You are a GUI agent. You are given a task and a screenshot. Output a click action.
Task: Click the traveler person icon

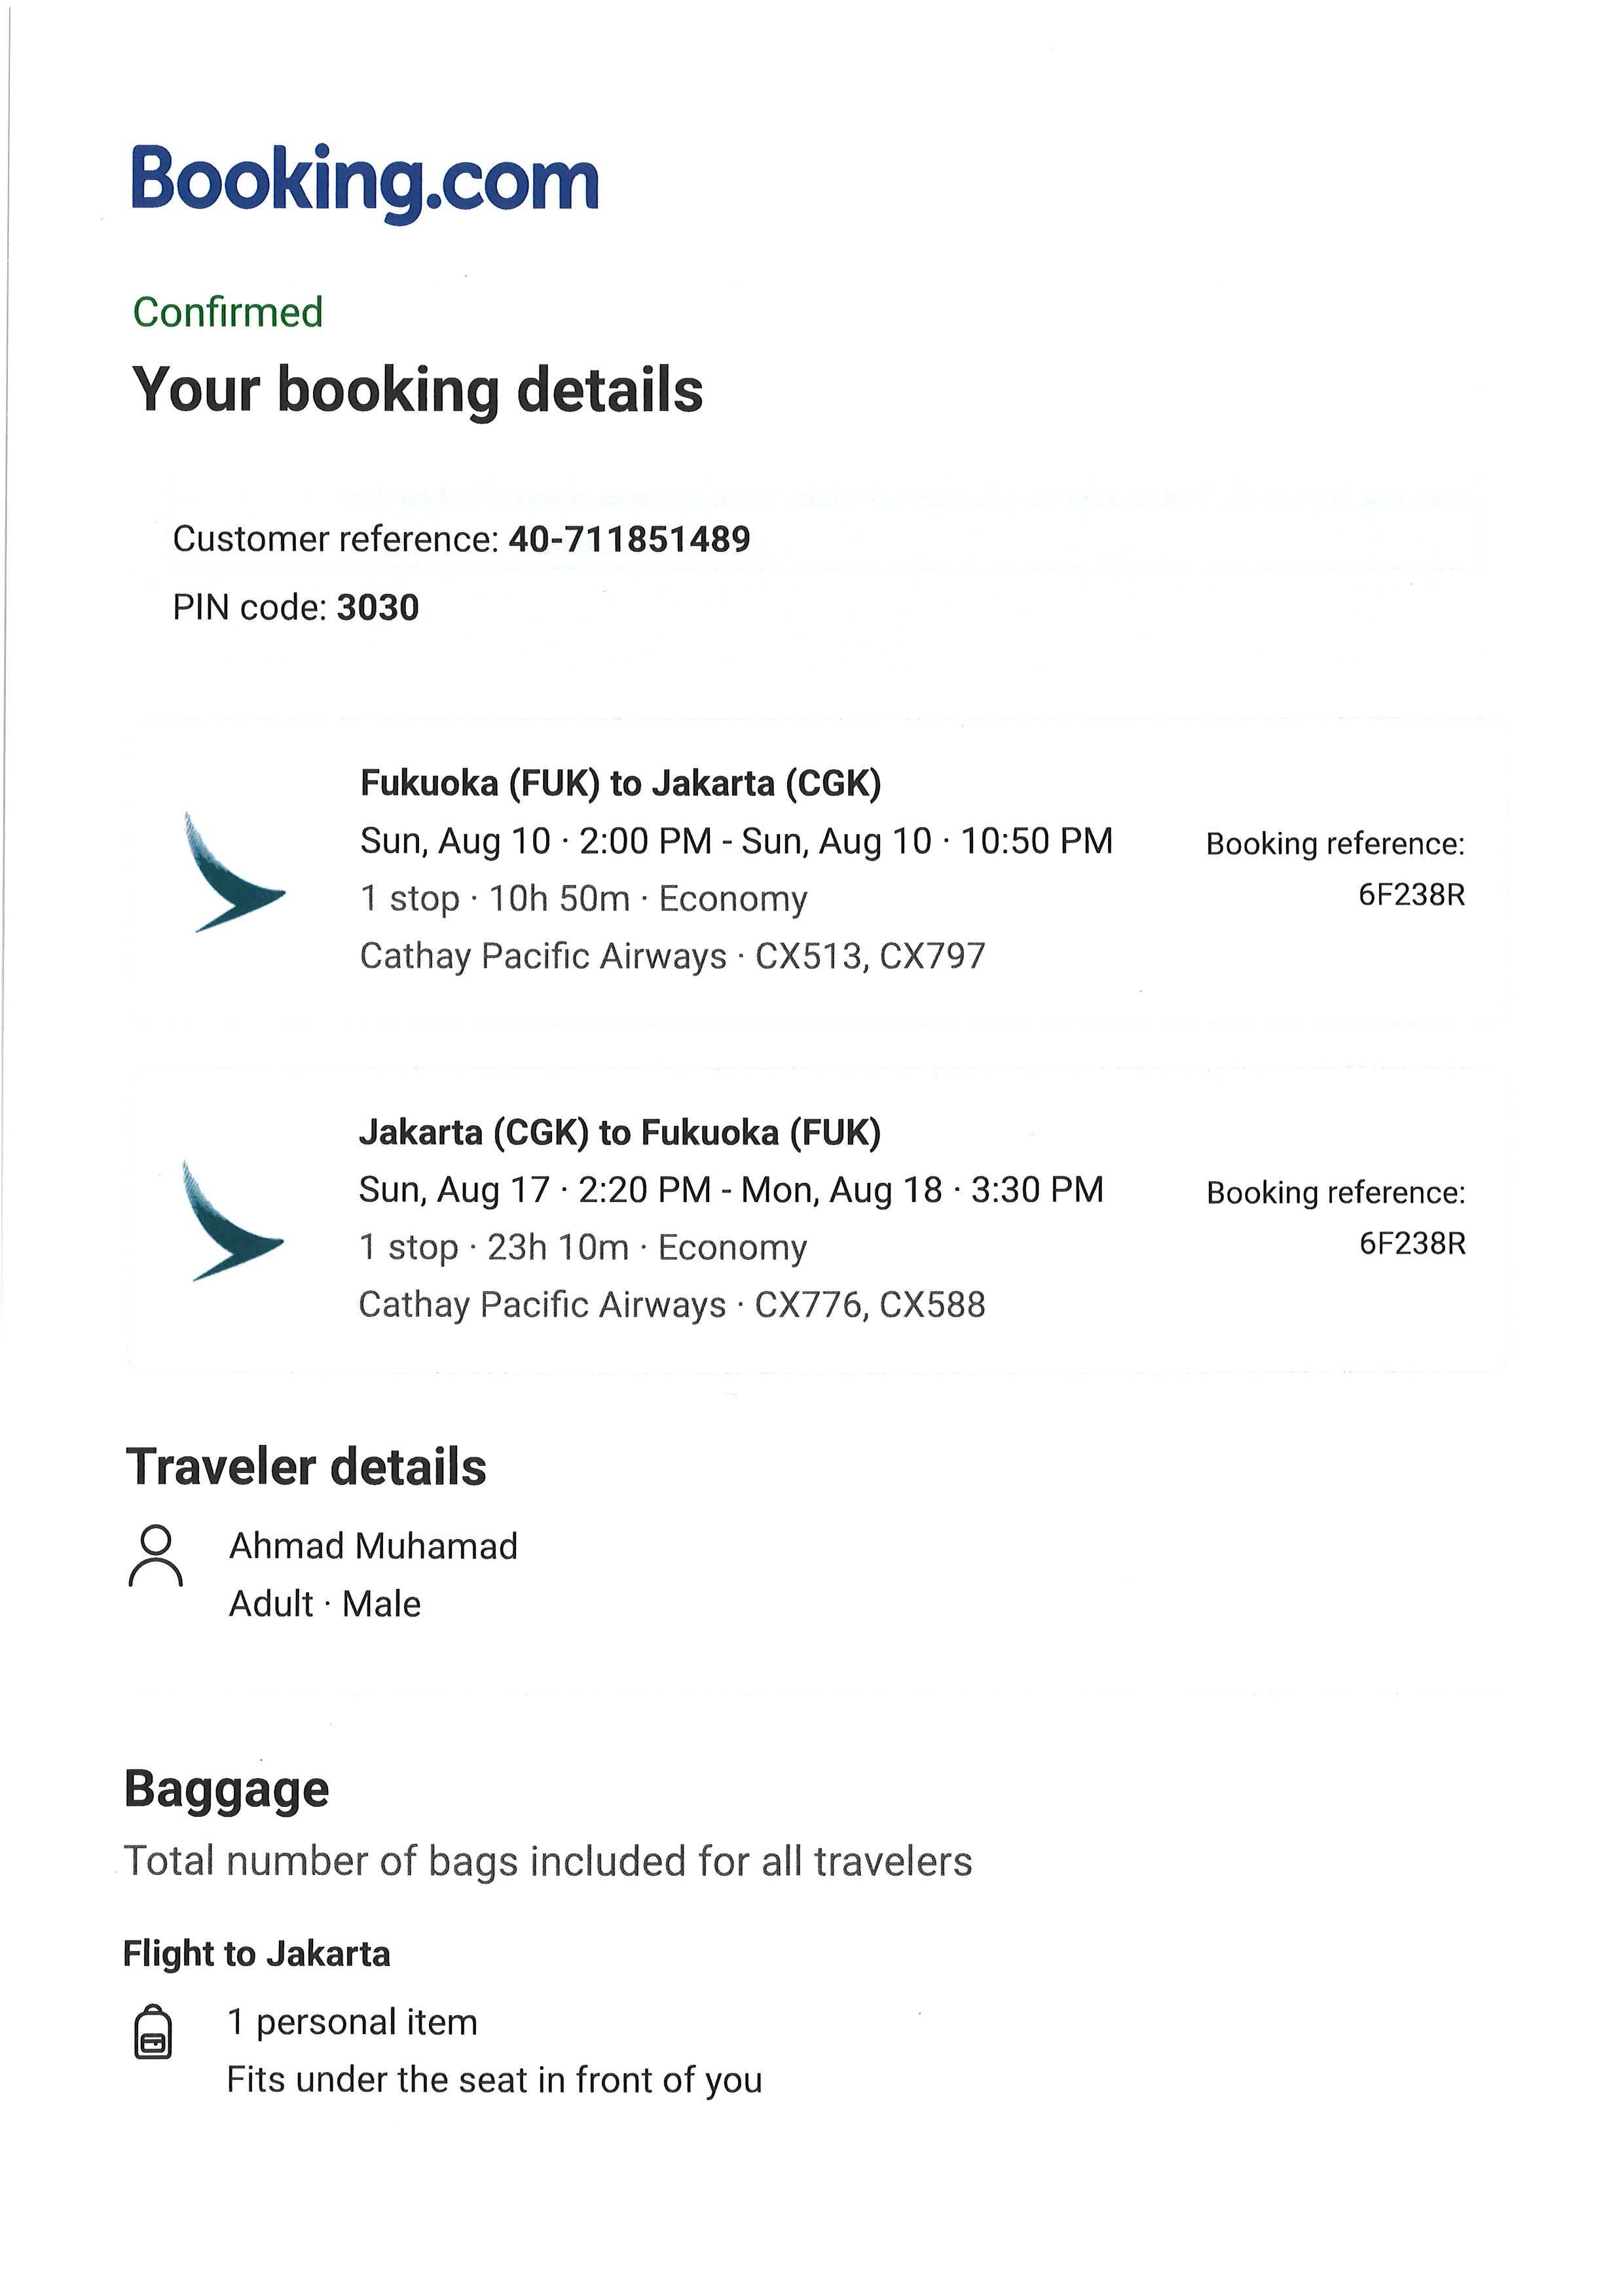tap(156, 1556)
